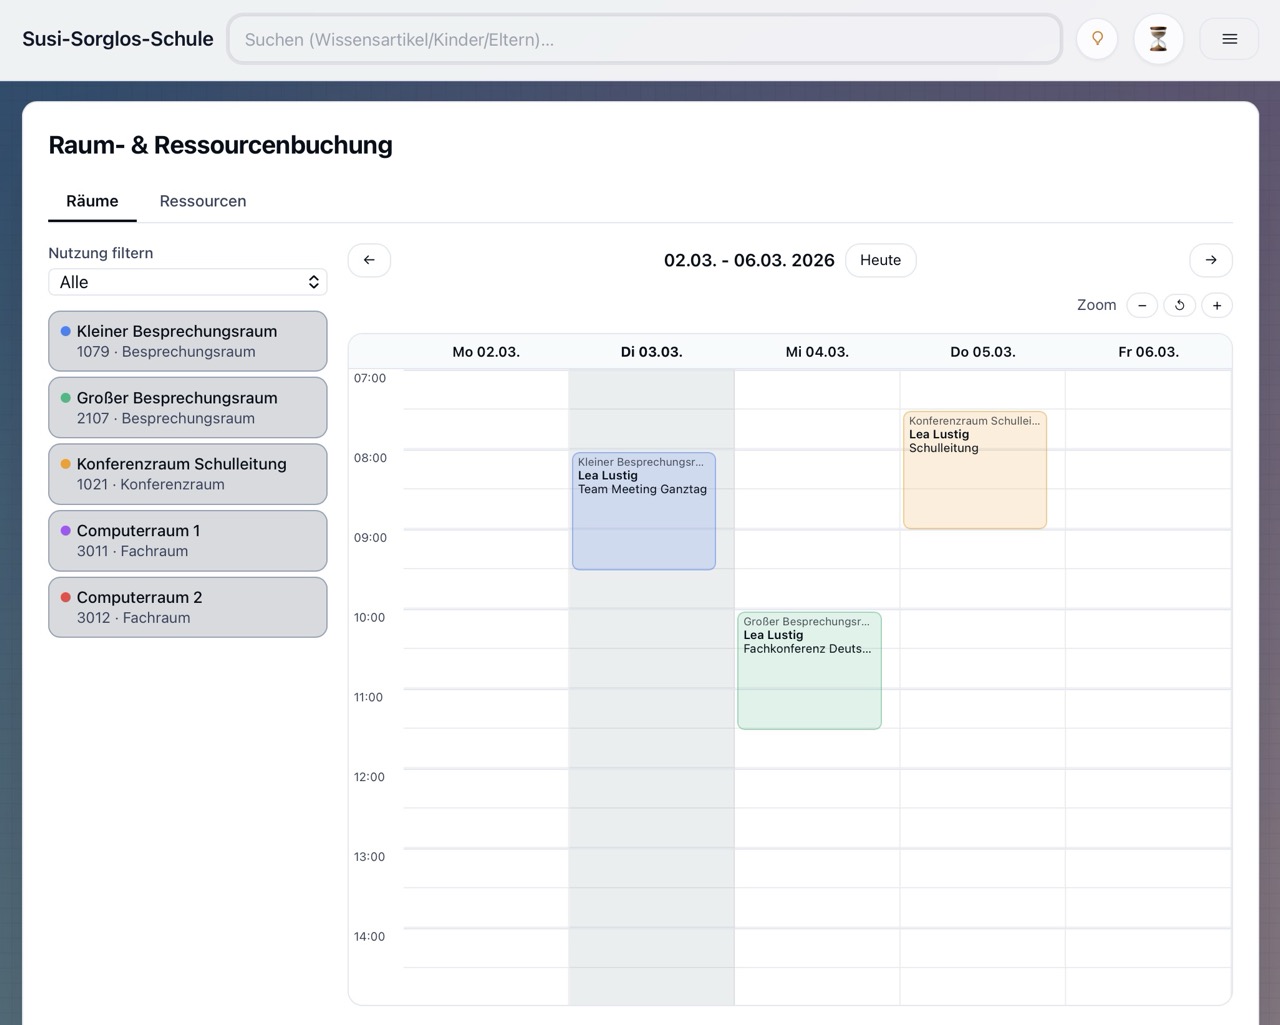This screenshot has height=1025, width=1280.
Task: Open the Susi-Sorglos-Schule home link
Action: pos(118,39)
